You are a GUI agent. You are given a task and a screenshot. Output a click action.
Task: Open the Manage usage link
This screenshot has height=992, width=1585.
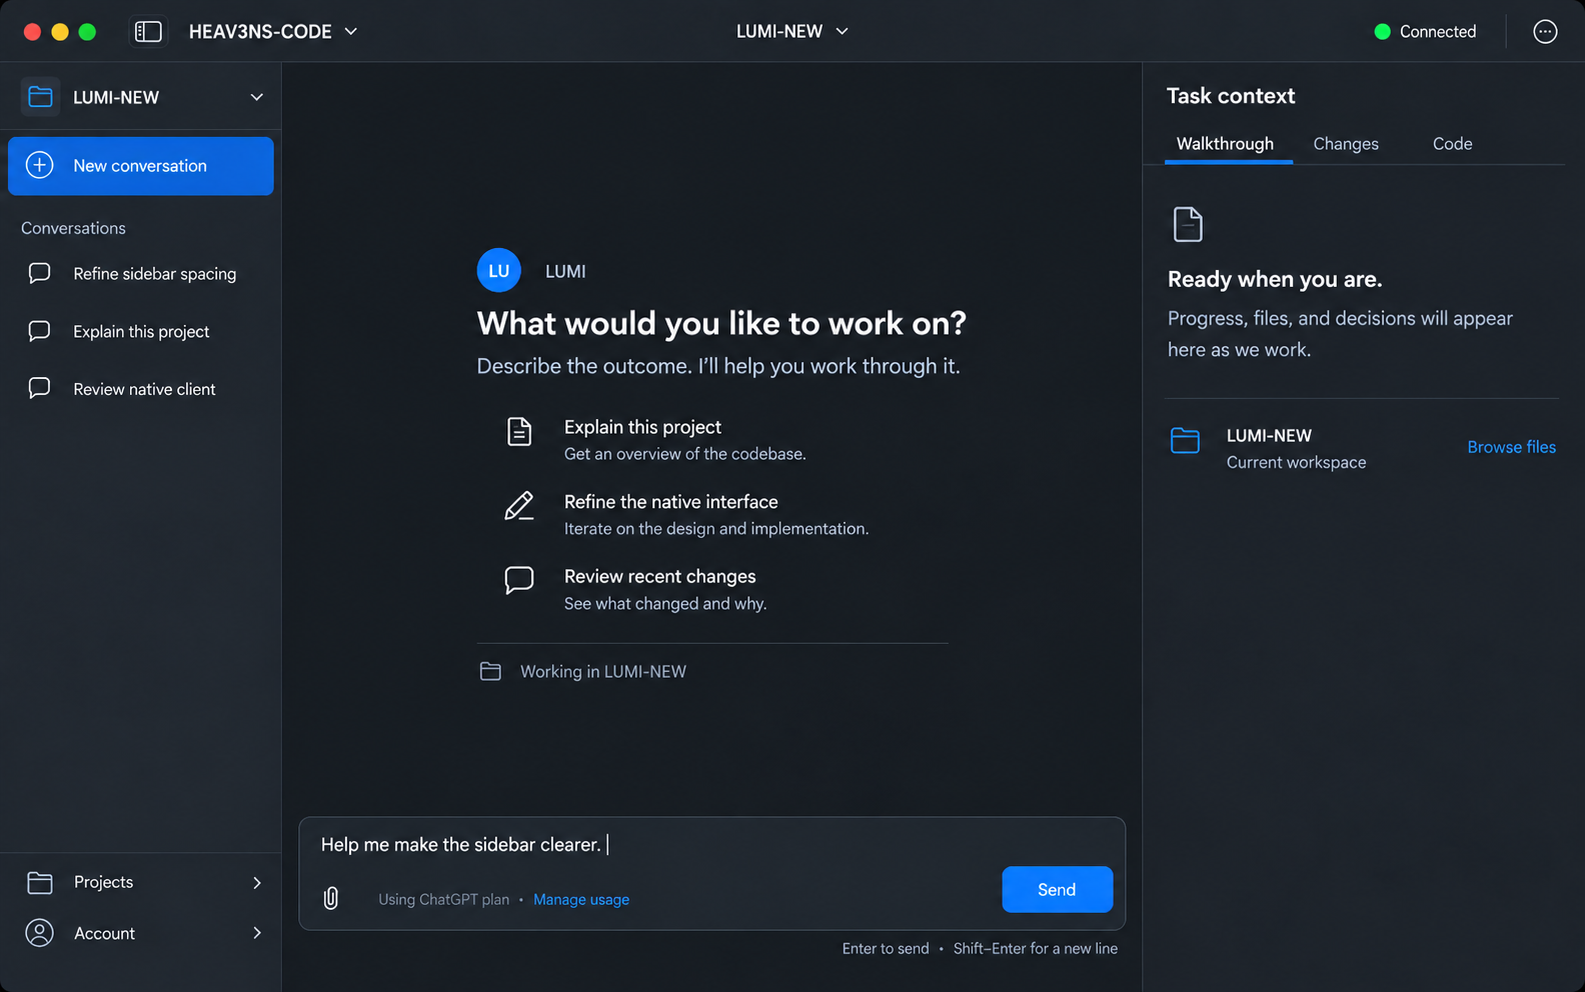(581, 899)
